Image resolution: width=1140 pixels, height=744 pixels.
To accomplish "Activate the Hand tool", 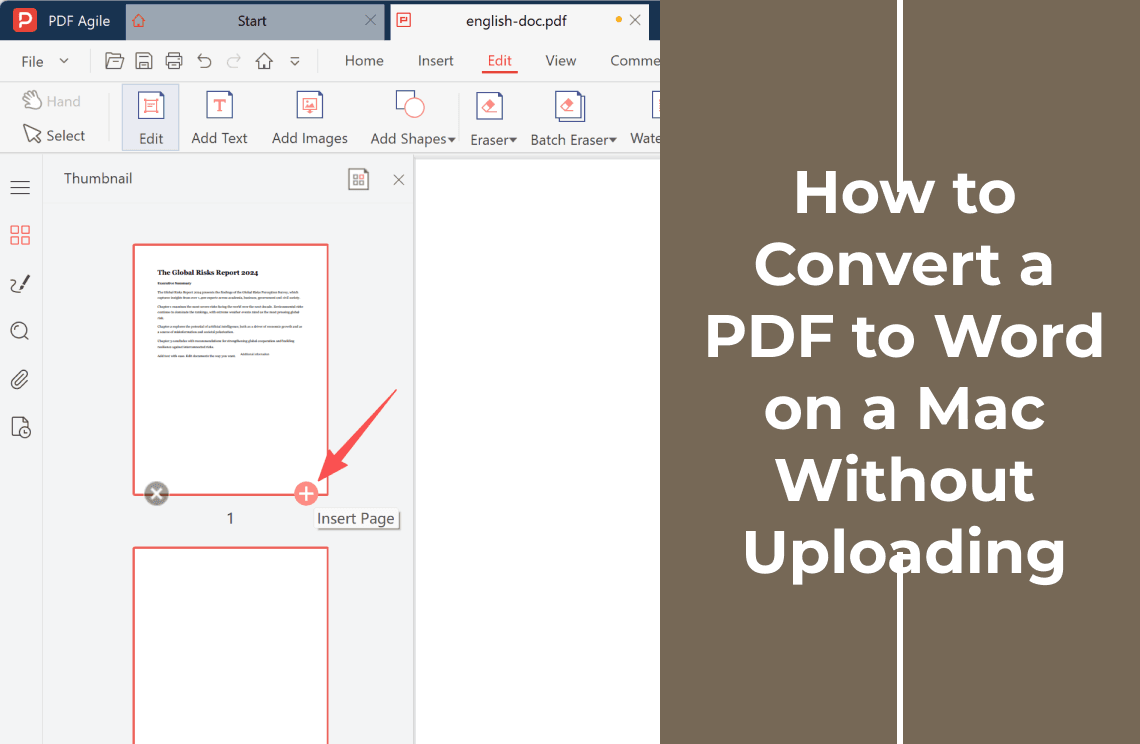I will point(51,101).
